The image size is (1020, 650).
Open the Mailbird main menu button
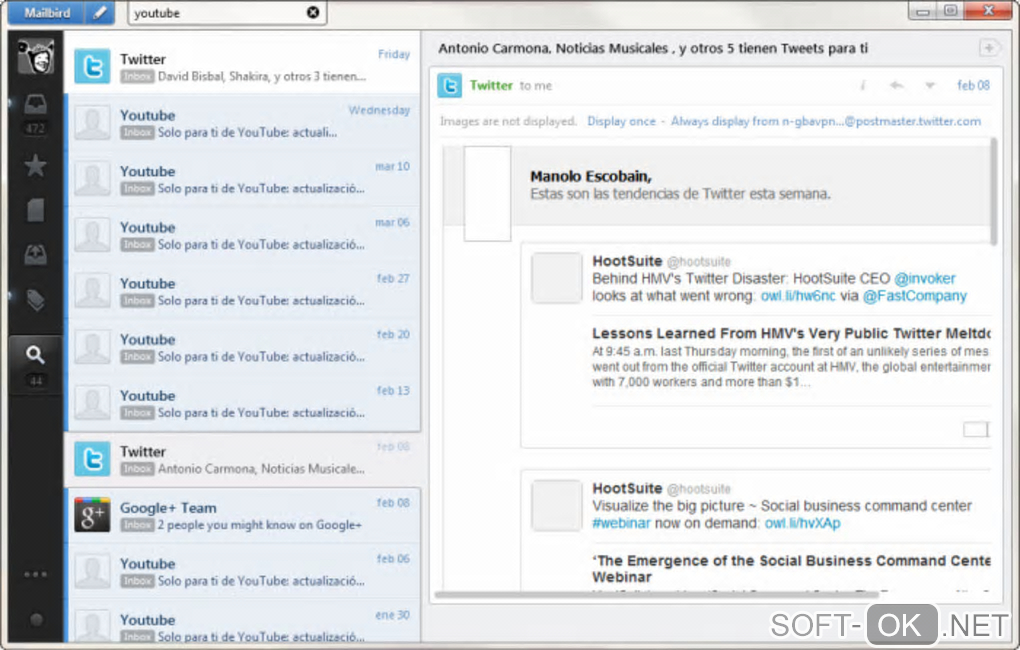click(x=47, y=12)
